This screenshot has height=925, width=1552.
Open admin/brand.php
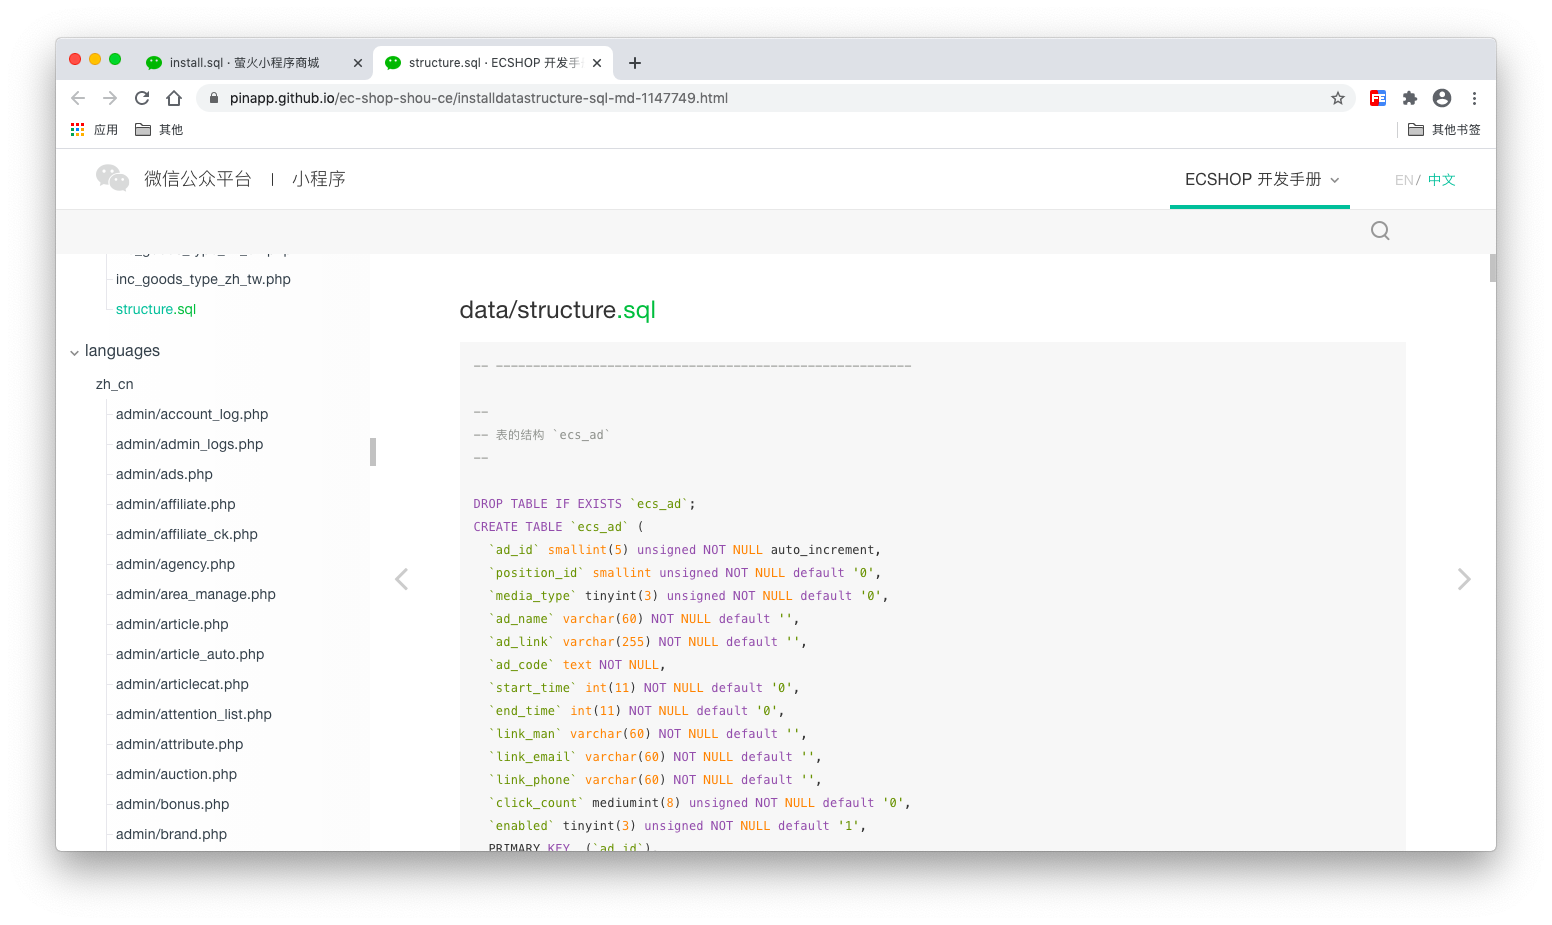(x=171, y=834)
